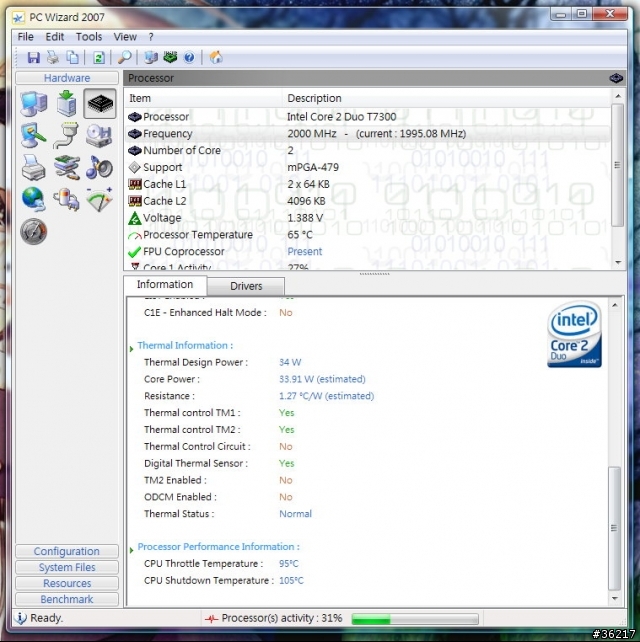Select the Video monitor hardware icon
Image resolution: width=640 pixels, height=642 pixels.
(x=34, y=136)
